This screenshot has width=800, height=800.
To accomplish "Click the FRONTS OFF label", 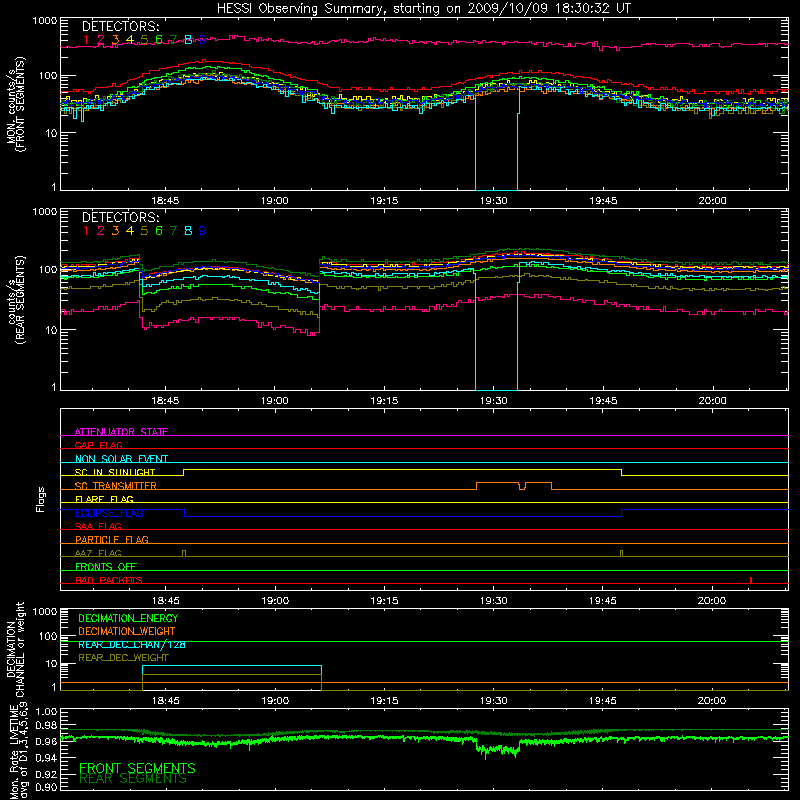I will [x=106, y=566].
